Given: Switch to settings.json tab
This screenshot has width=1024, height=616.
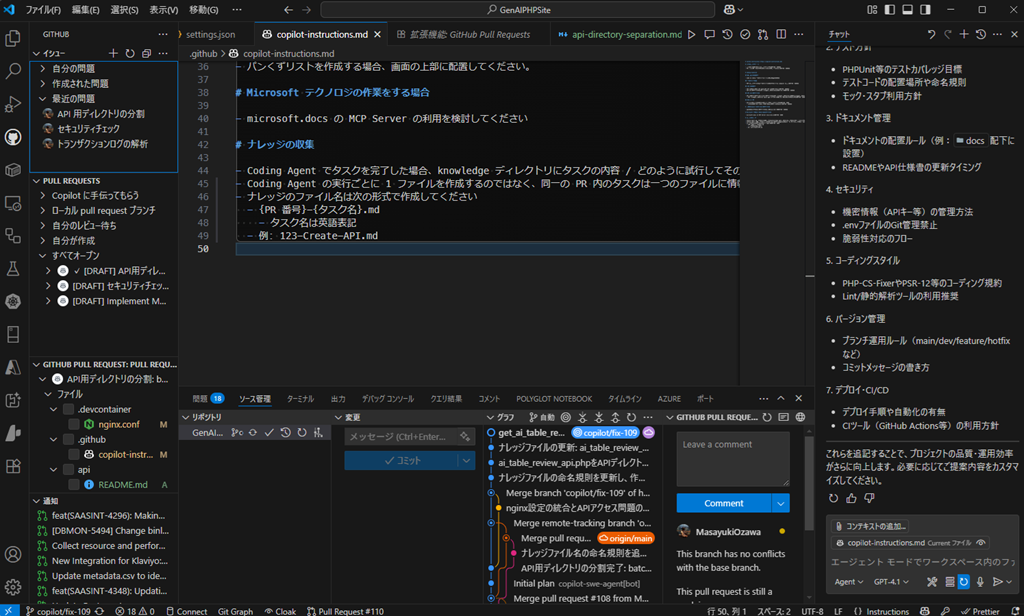Looking at the screenshot, I should point(210,35).
